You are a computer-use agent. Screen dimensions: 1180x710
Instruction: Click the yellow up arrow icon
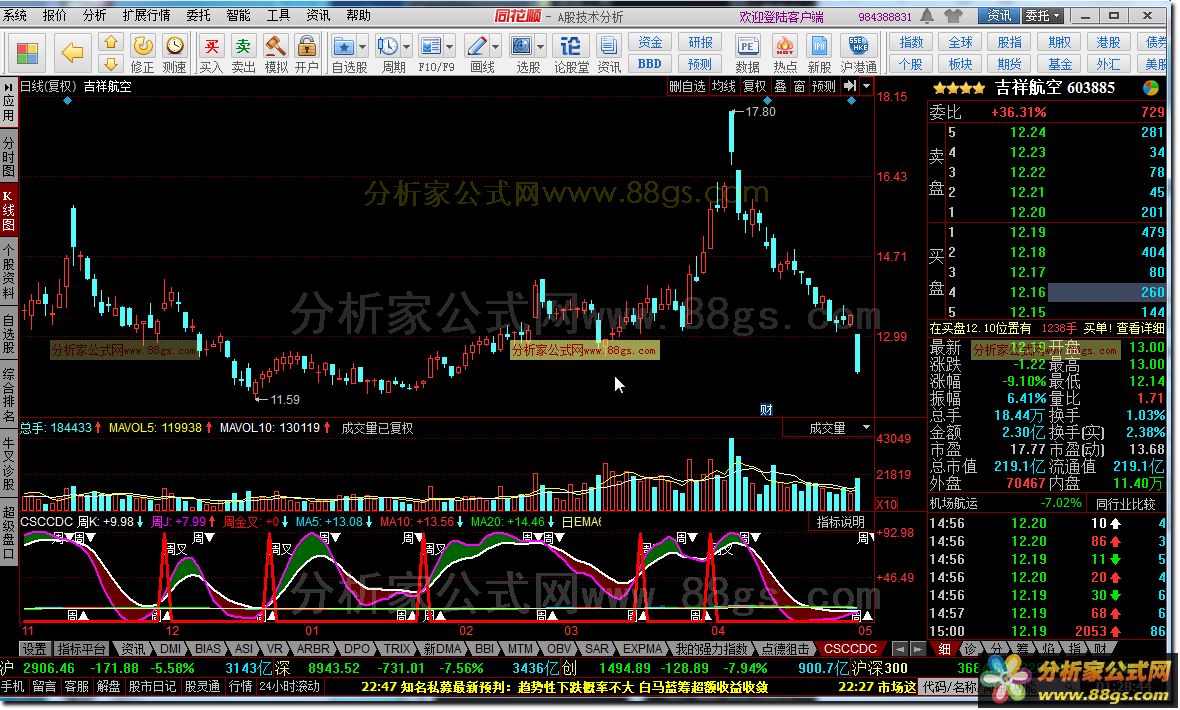pos(111,42)
